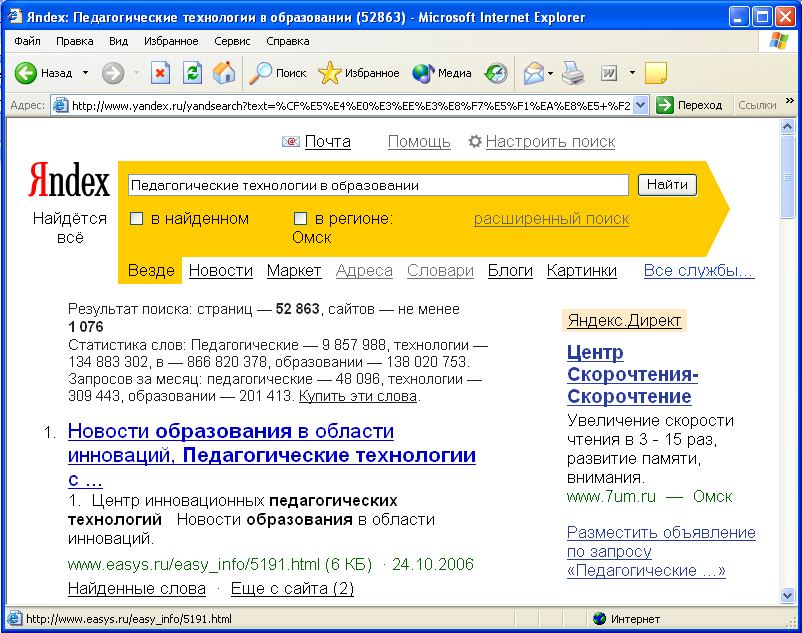Open the Файл menu

click(x=27, y=41)
